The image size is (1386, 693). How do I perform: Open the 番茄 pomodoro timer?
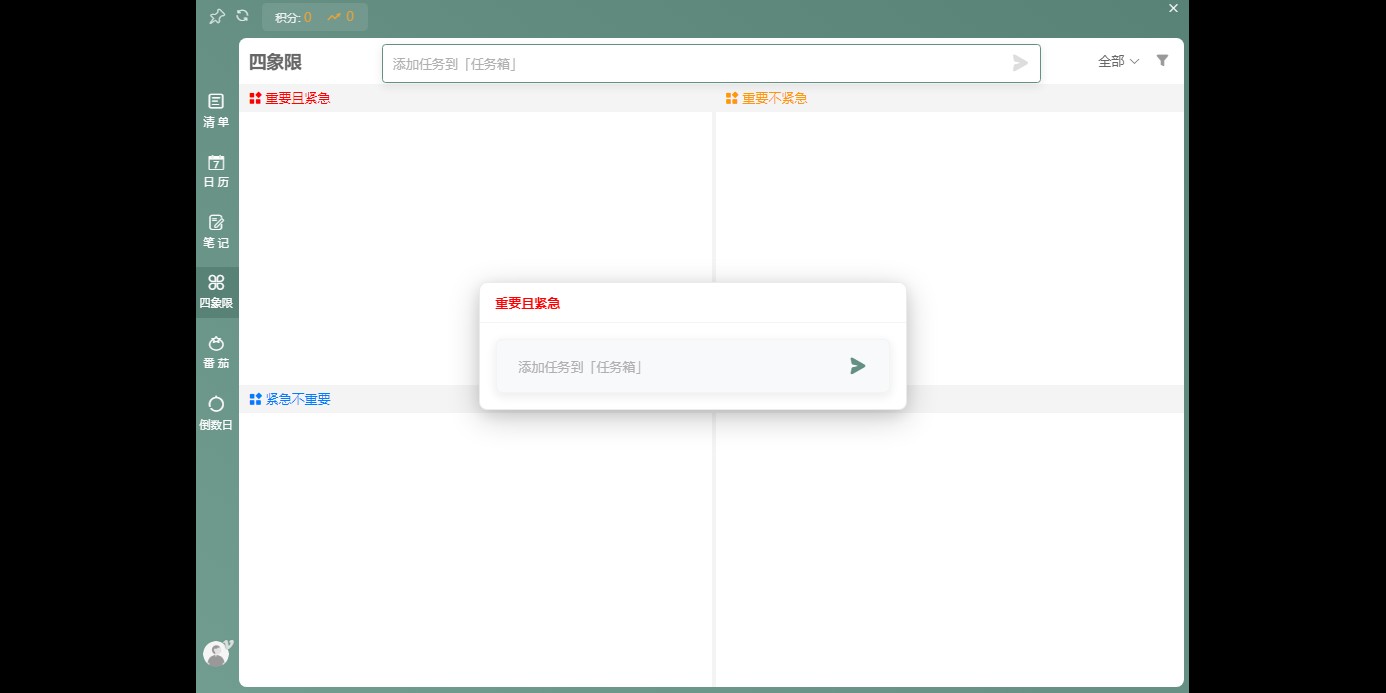pos(216,352)
